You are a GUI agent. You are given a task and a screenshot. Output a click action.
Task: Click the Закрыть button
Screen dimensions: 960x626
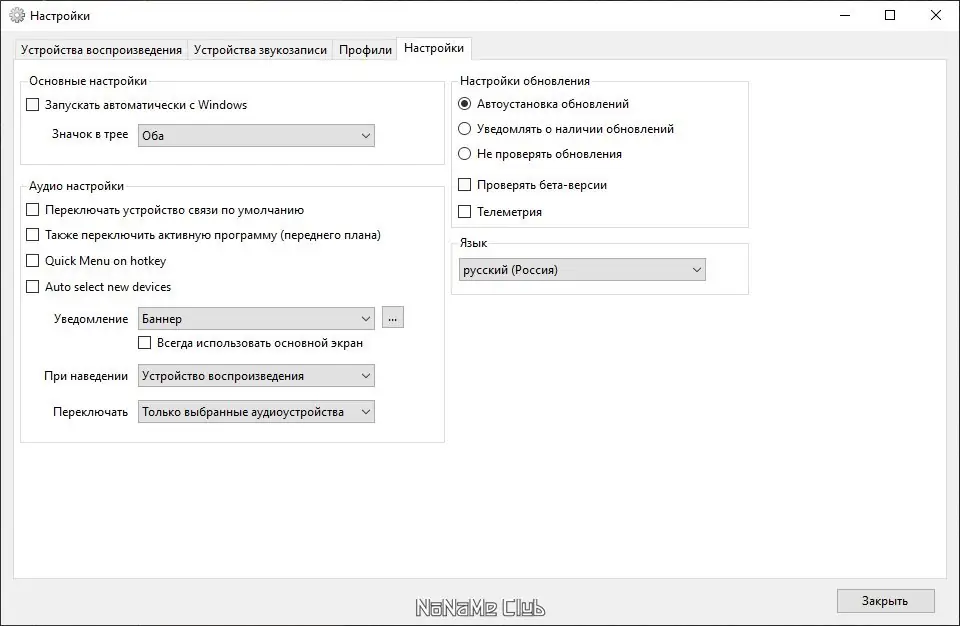[885, 601]
